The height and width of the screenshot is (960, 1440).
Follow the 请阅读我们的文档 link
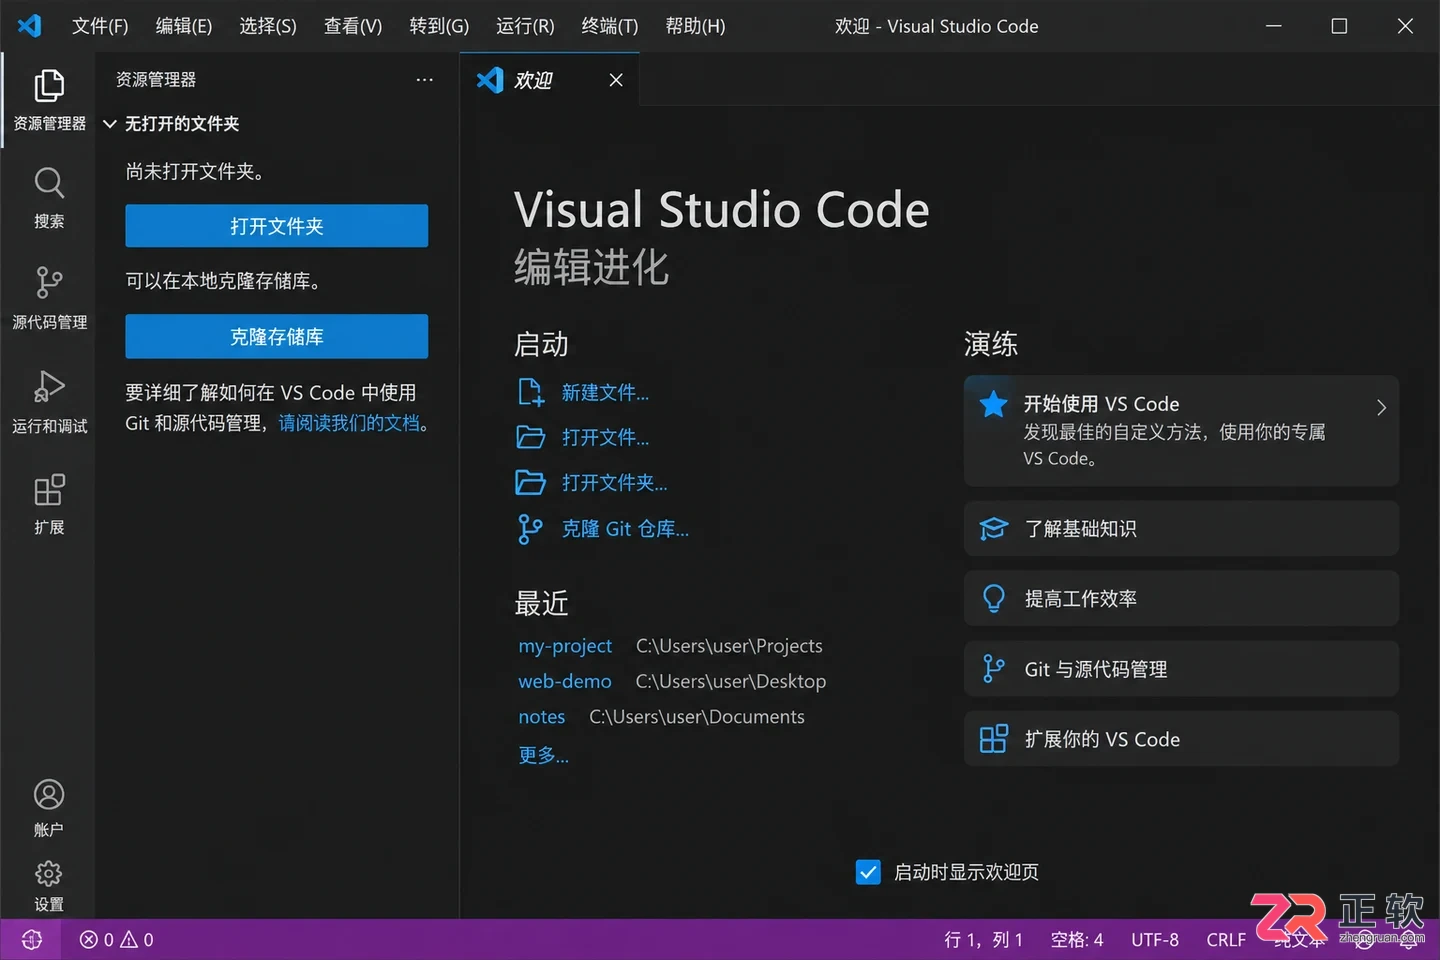pos(349,423)
